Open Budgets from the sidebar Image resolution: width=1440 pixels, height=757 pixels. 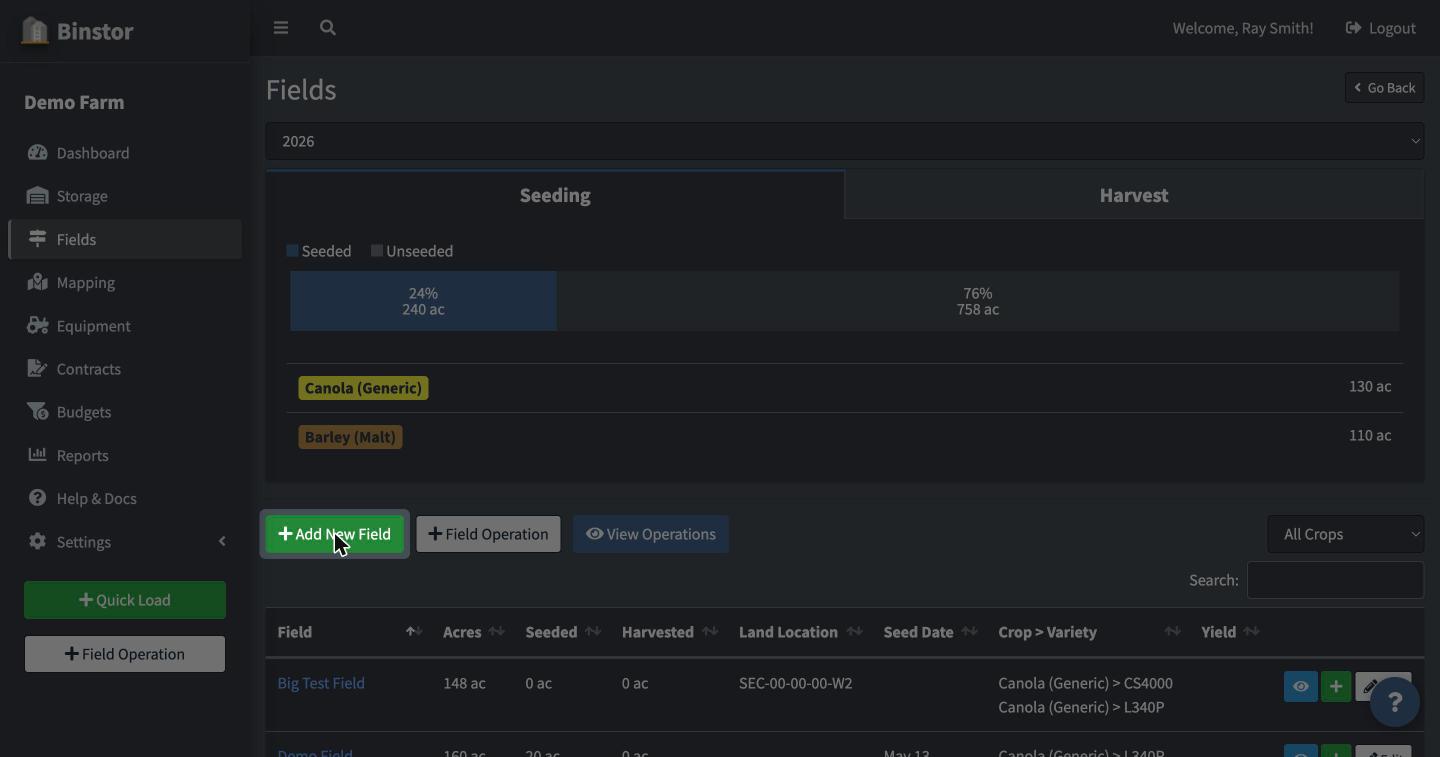point(125,412)
